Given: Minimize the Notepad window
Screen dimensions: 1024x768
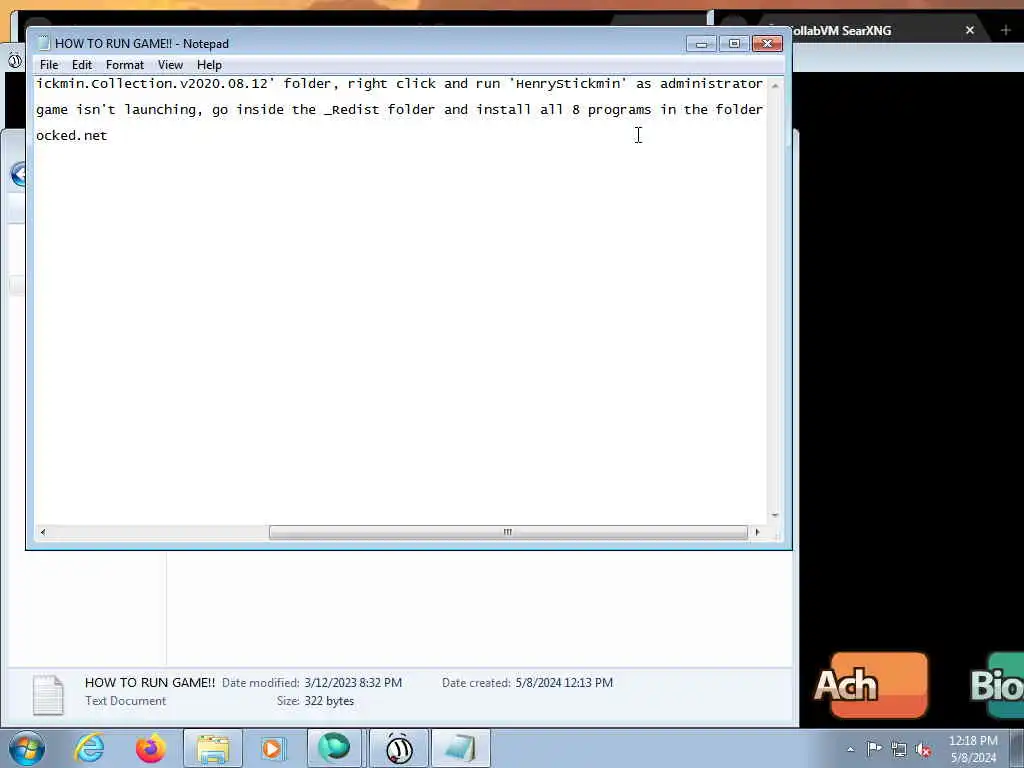Looking at the screenshot, I should coord(702,44).
